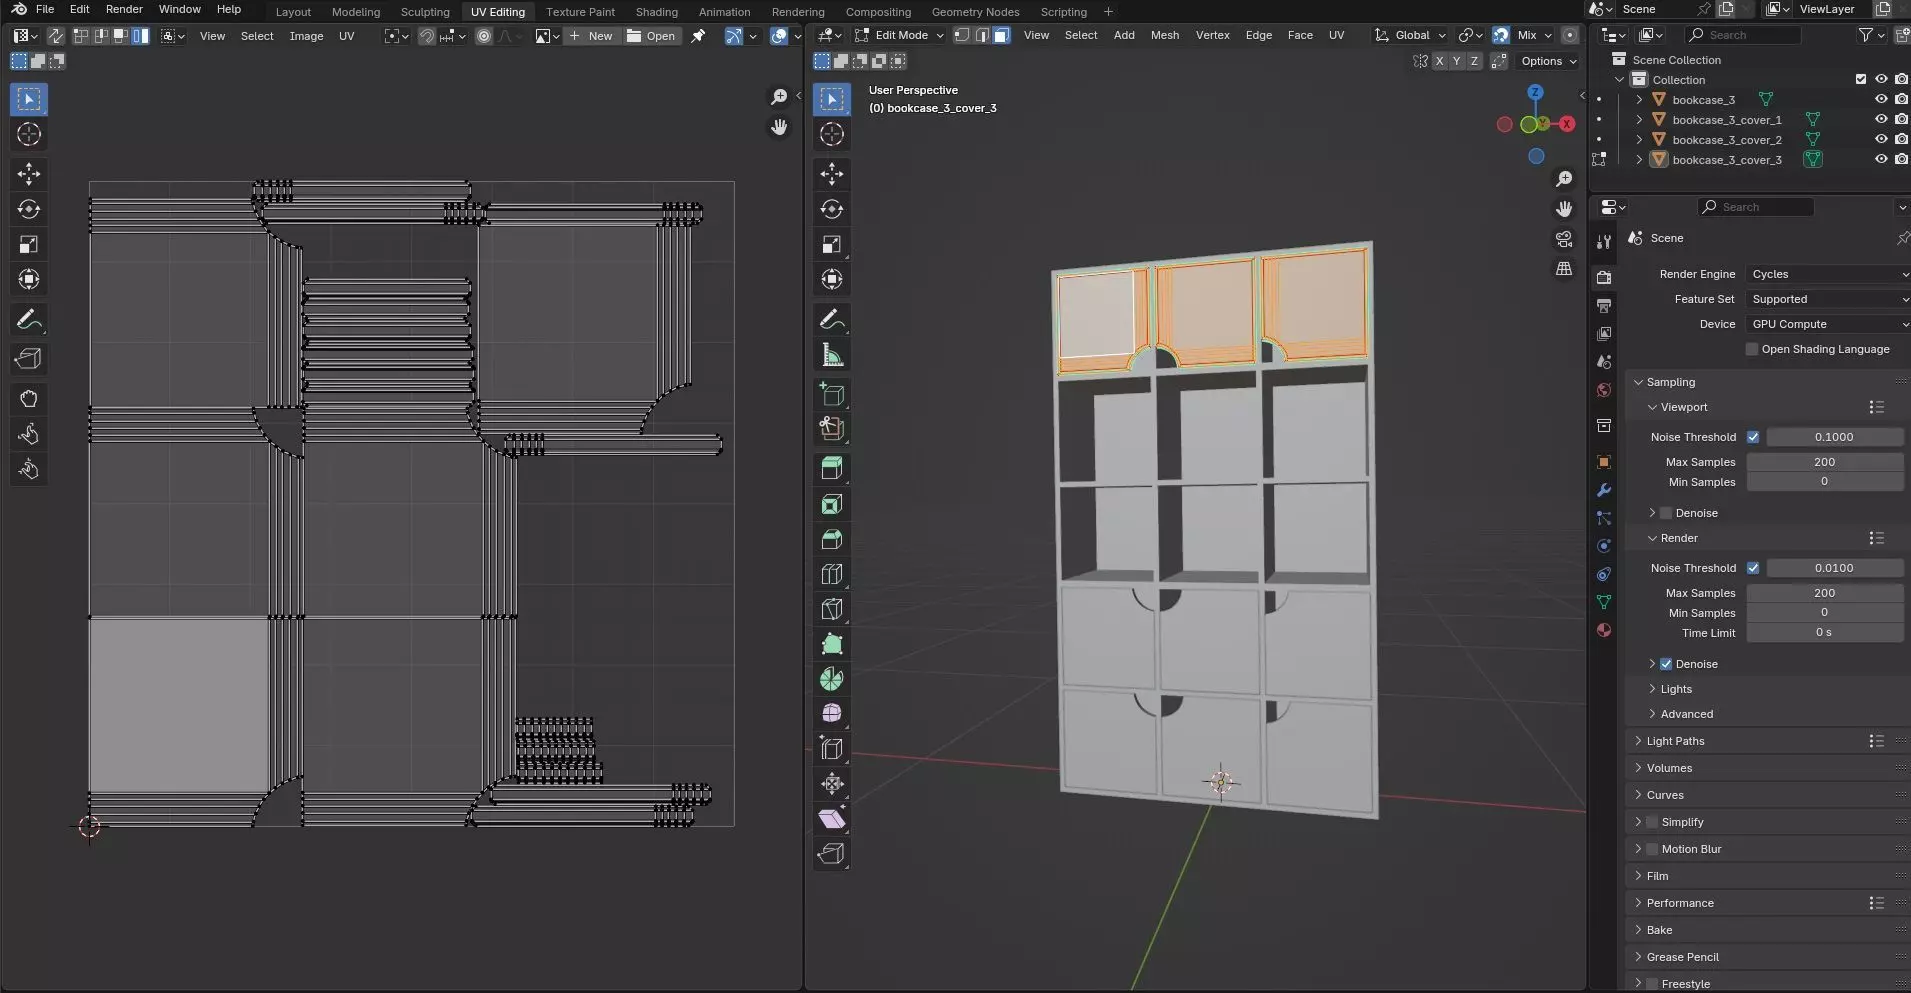Image resolution: width=1911 pixels, height=993 pixels.
Task: Open the Output properties tab
Action: (x=1604, y=305)
